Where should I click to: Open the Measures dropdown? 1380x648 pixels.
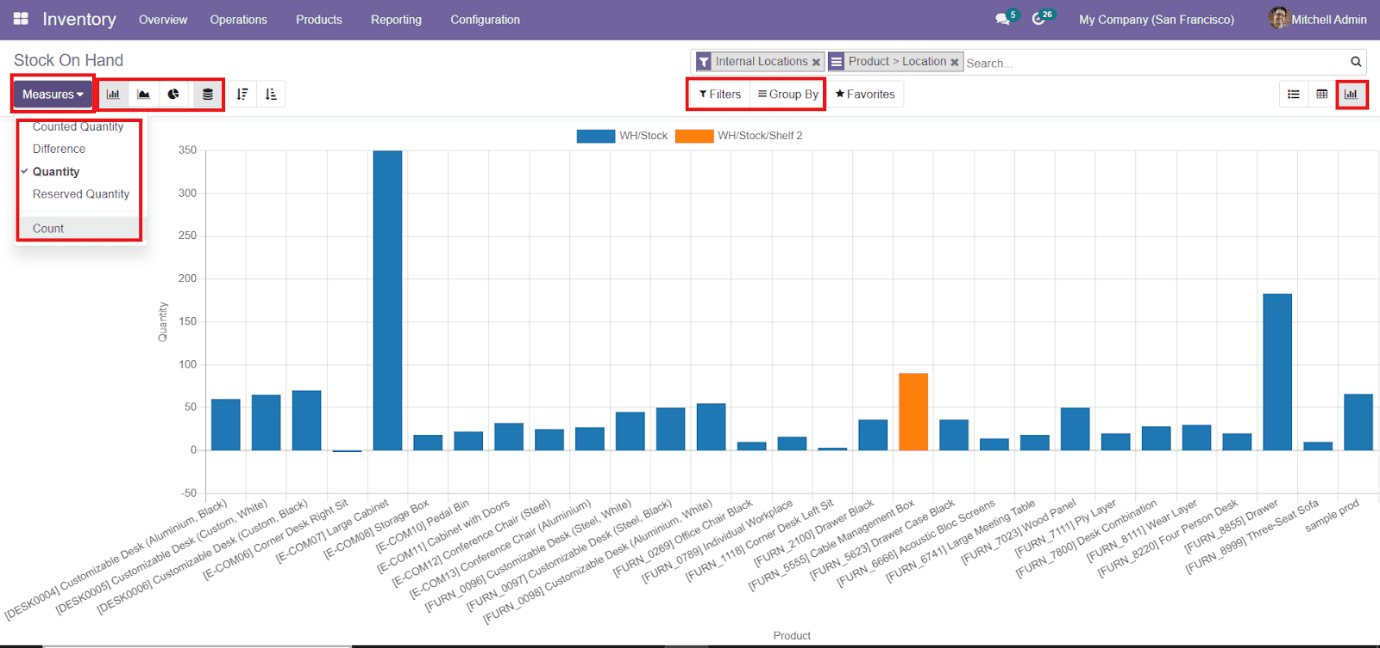[x=52, y=93]
